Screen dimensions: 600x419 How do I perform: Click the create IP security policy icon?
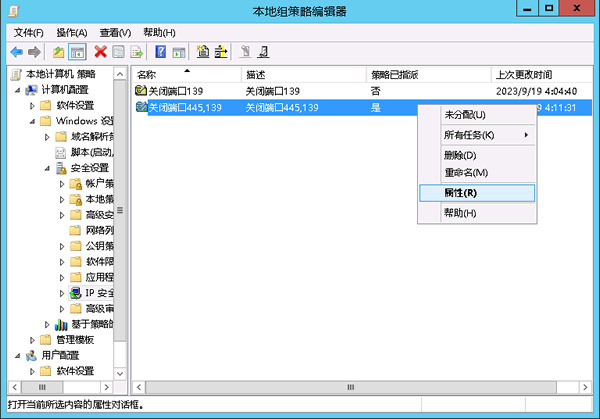[203, 52]
